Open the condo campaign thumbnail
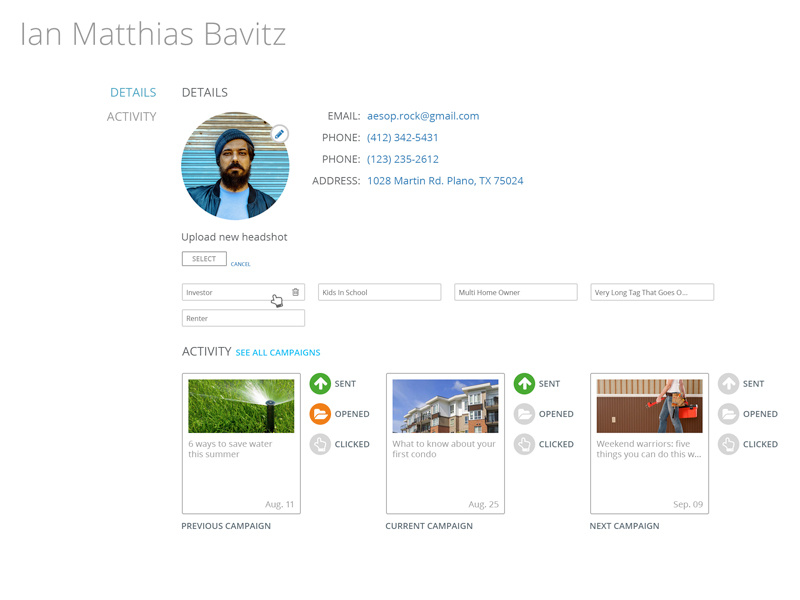Viewport: 800px width, 600px height. pyautogui.click(x=445, y=406)
